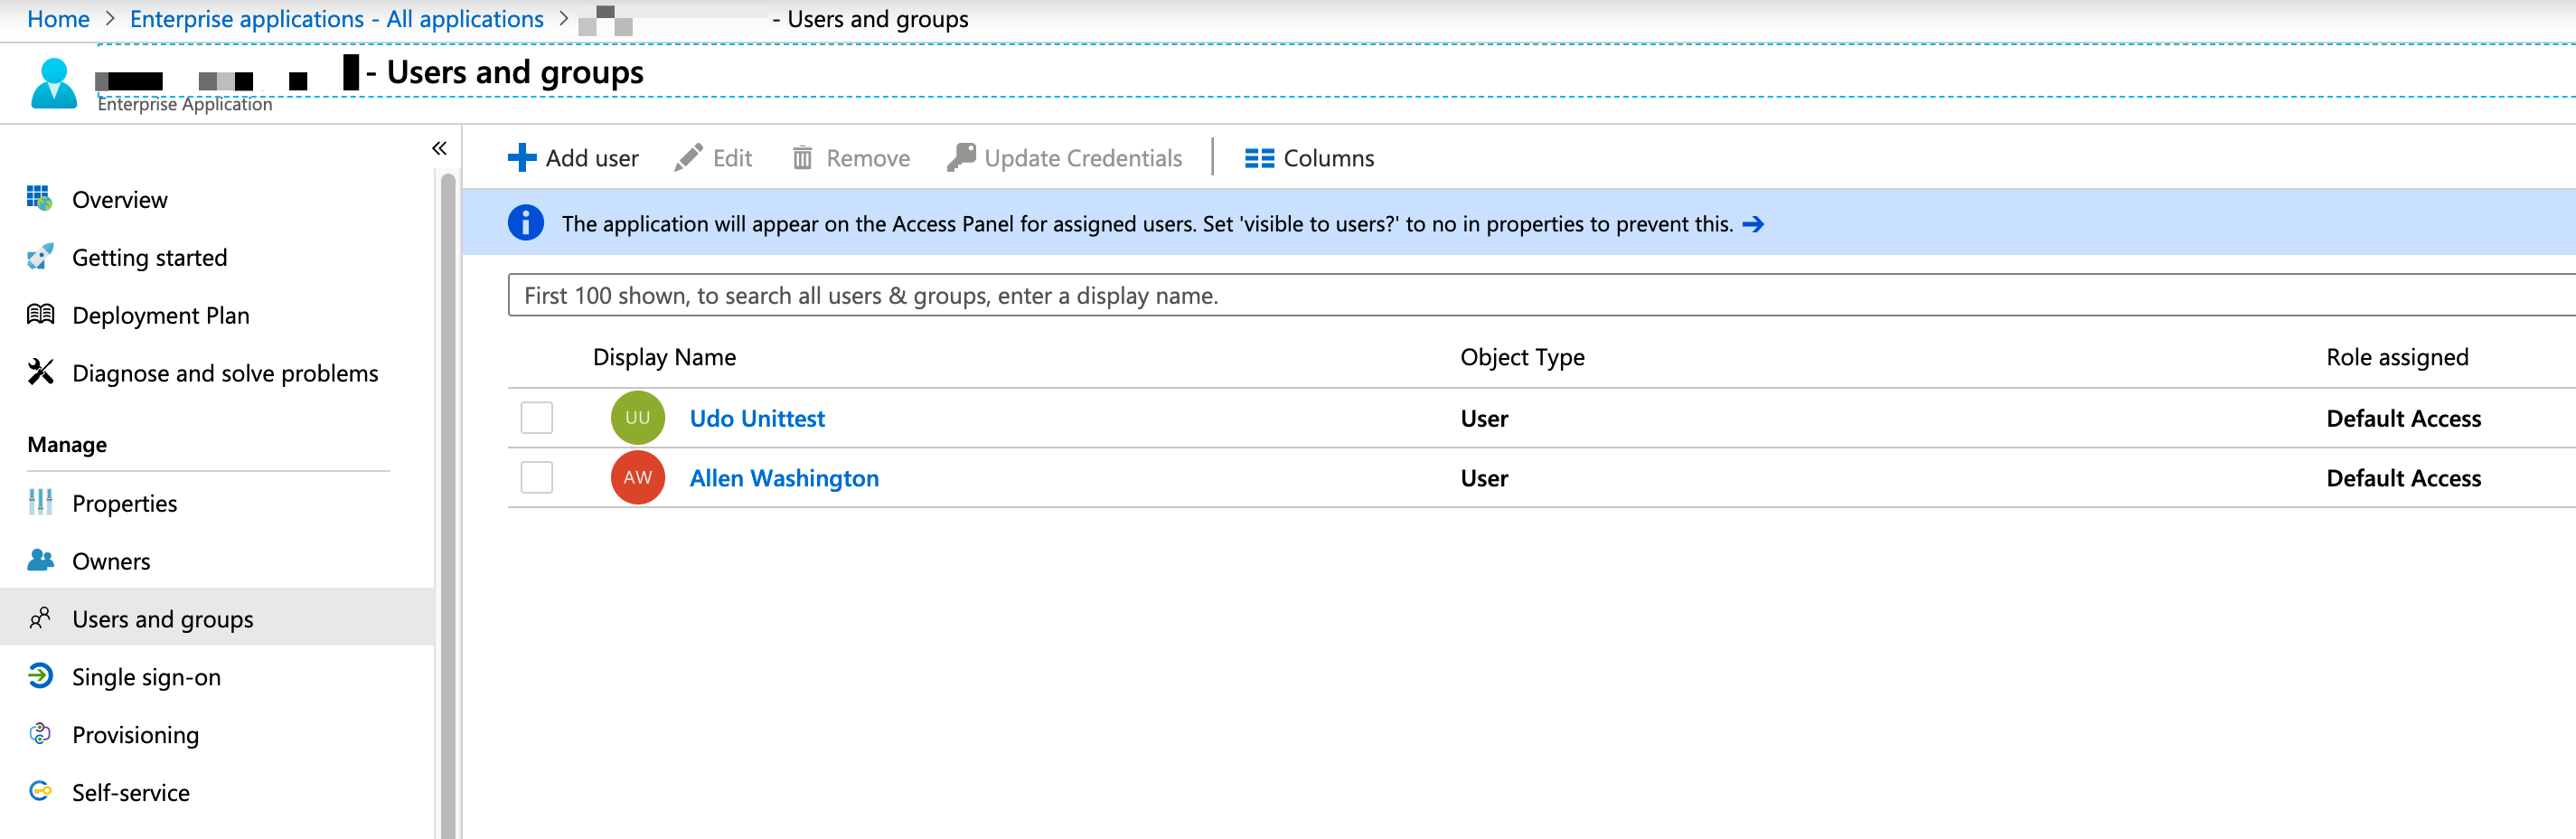
Task: Click the Enterprise Application user icon
Action: coord(54,83)
